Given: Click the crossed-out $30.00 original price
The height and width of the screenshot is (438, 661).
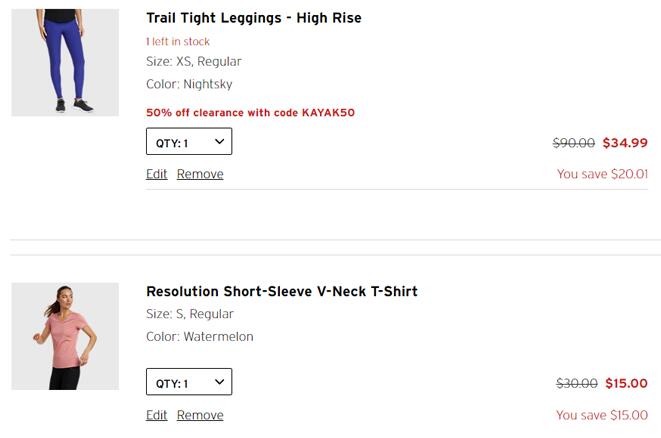Looking at the screenshot, I should pos(577,383).
